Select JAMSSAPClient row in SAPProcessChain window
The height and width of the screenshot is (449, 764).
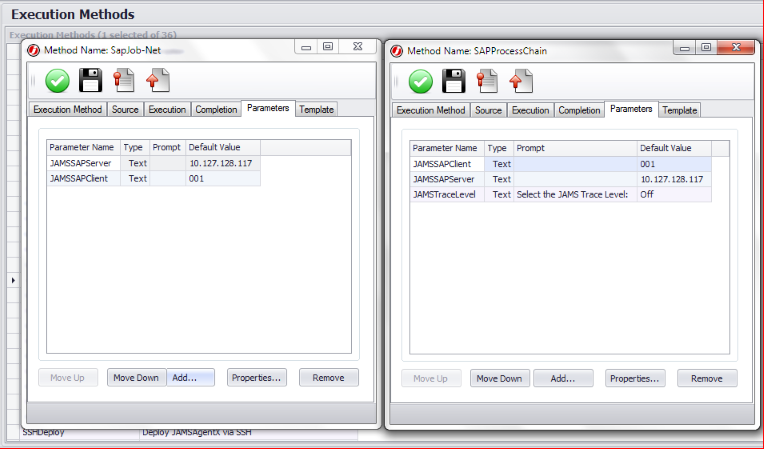[561, 164]
